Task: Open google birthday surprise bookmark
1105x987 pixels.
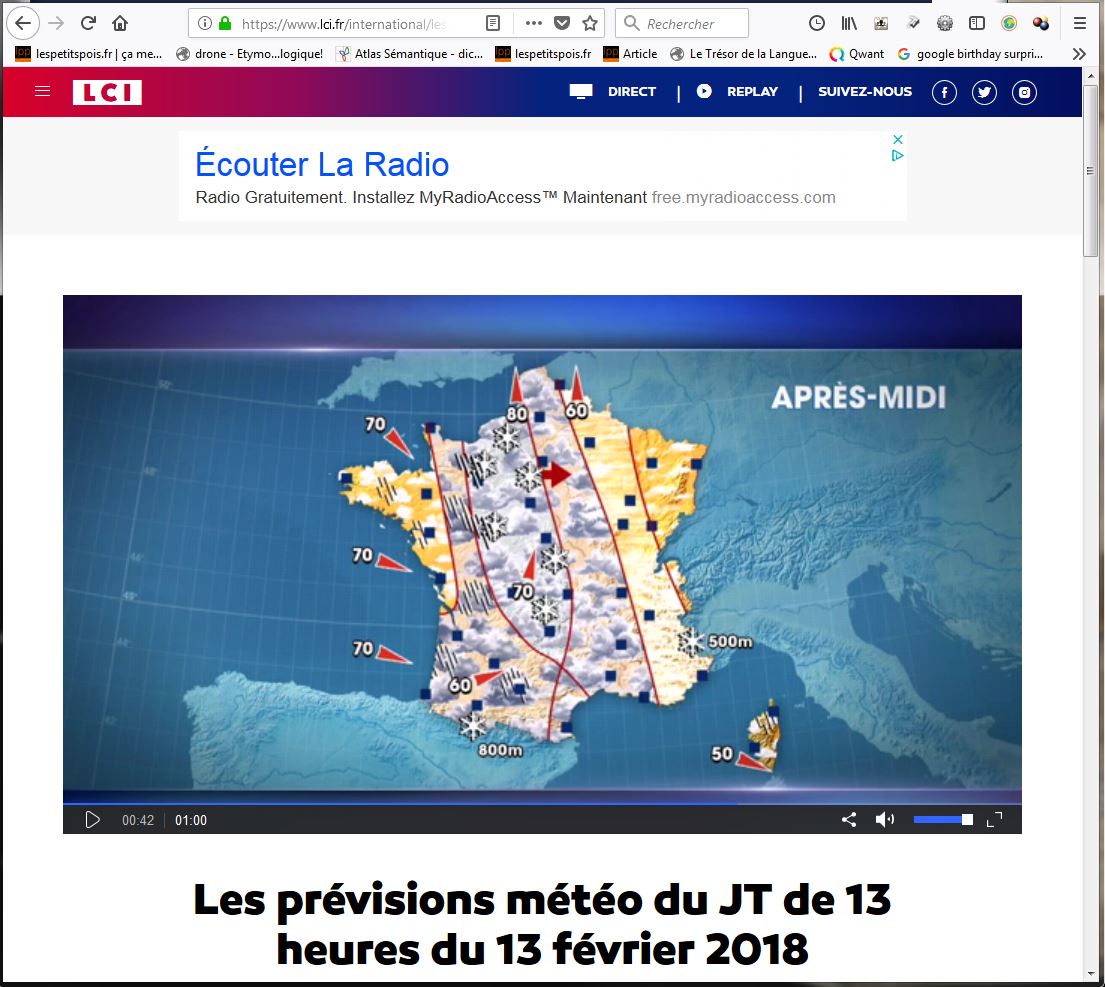Action: point(970,54)
